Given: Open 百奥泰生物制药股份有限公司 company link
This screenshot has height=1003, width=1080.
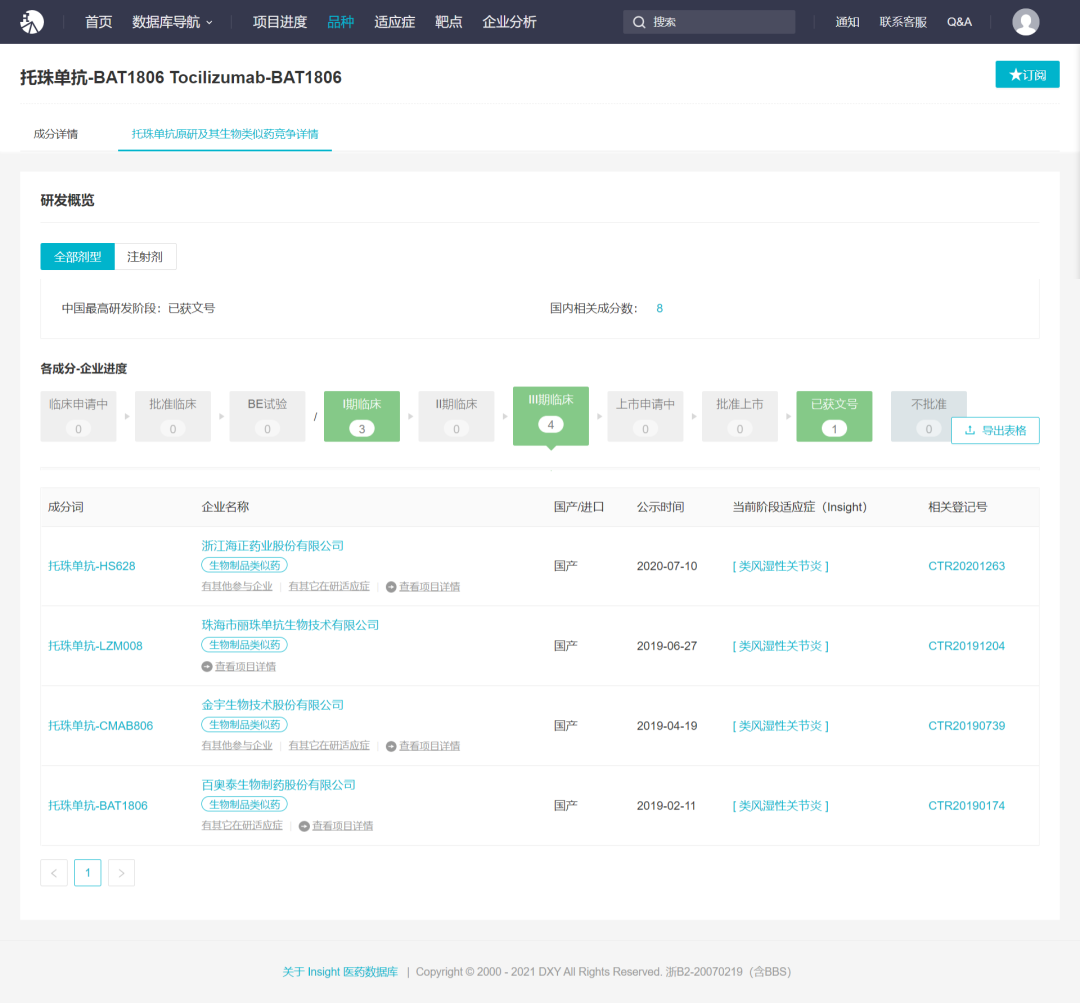Looking at the screenshot, I should tap(278, 785).
